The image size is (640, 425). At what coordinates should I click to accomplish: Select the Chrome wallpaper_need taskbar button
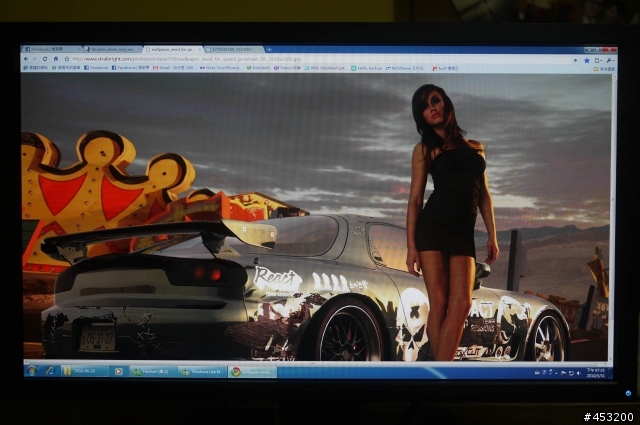[x=252, y=372]
